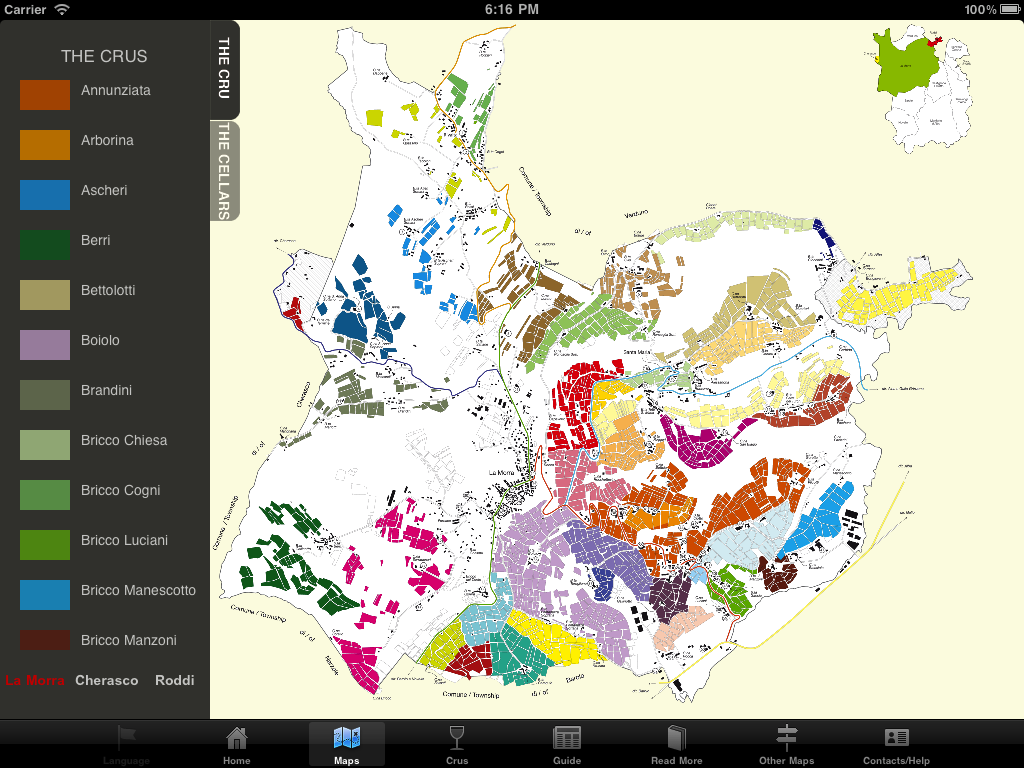
Task: Tap the Maps icon in bottom bar
Action: [347, 739]
